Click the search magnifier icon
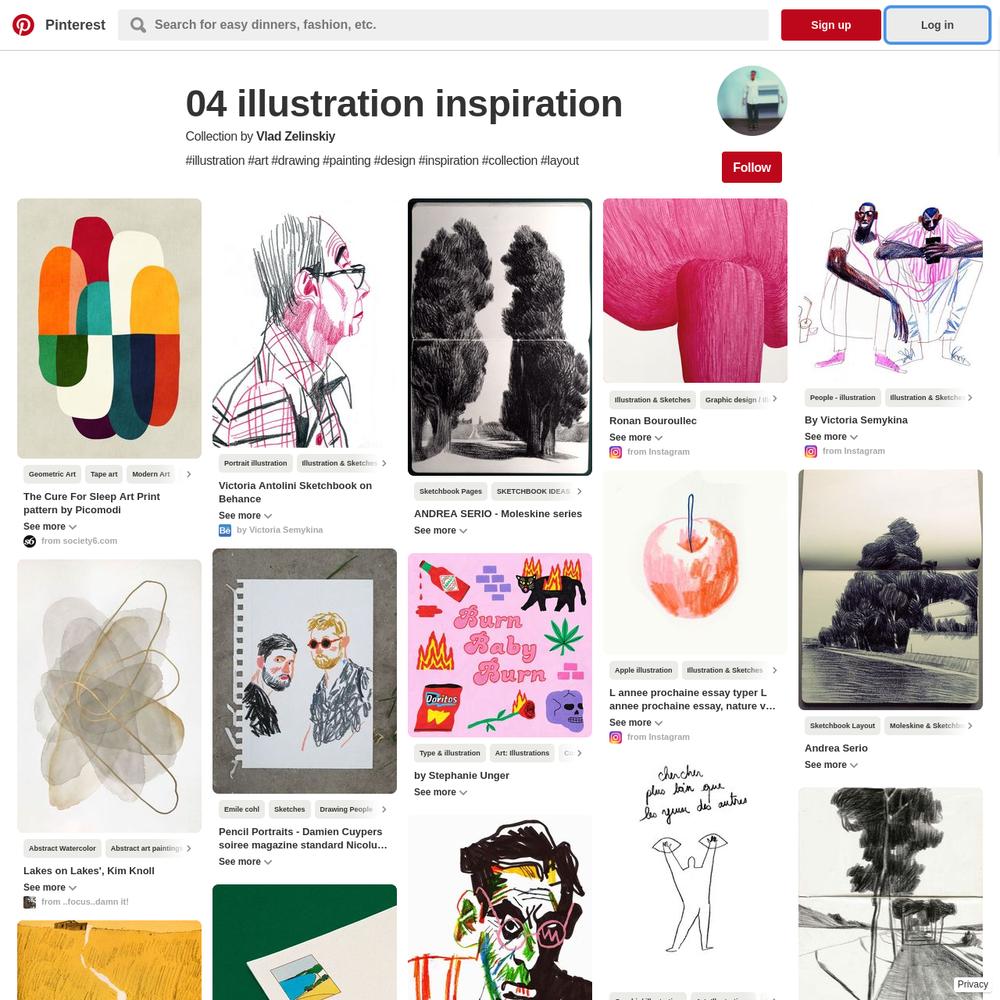Viewport: 1000px width, 1000px height. [x=137, y=25]
